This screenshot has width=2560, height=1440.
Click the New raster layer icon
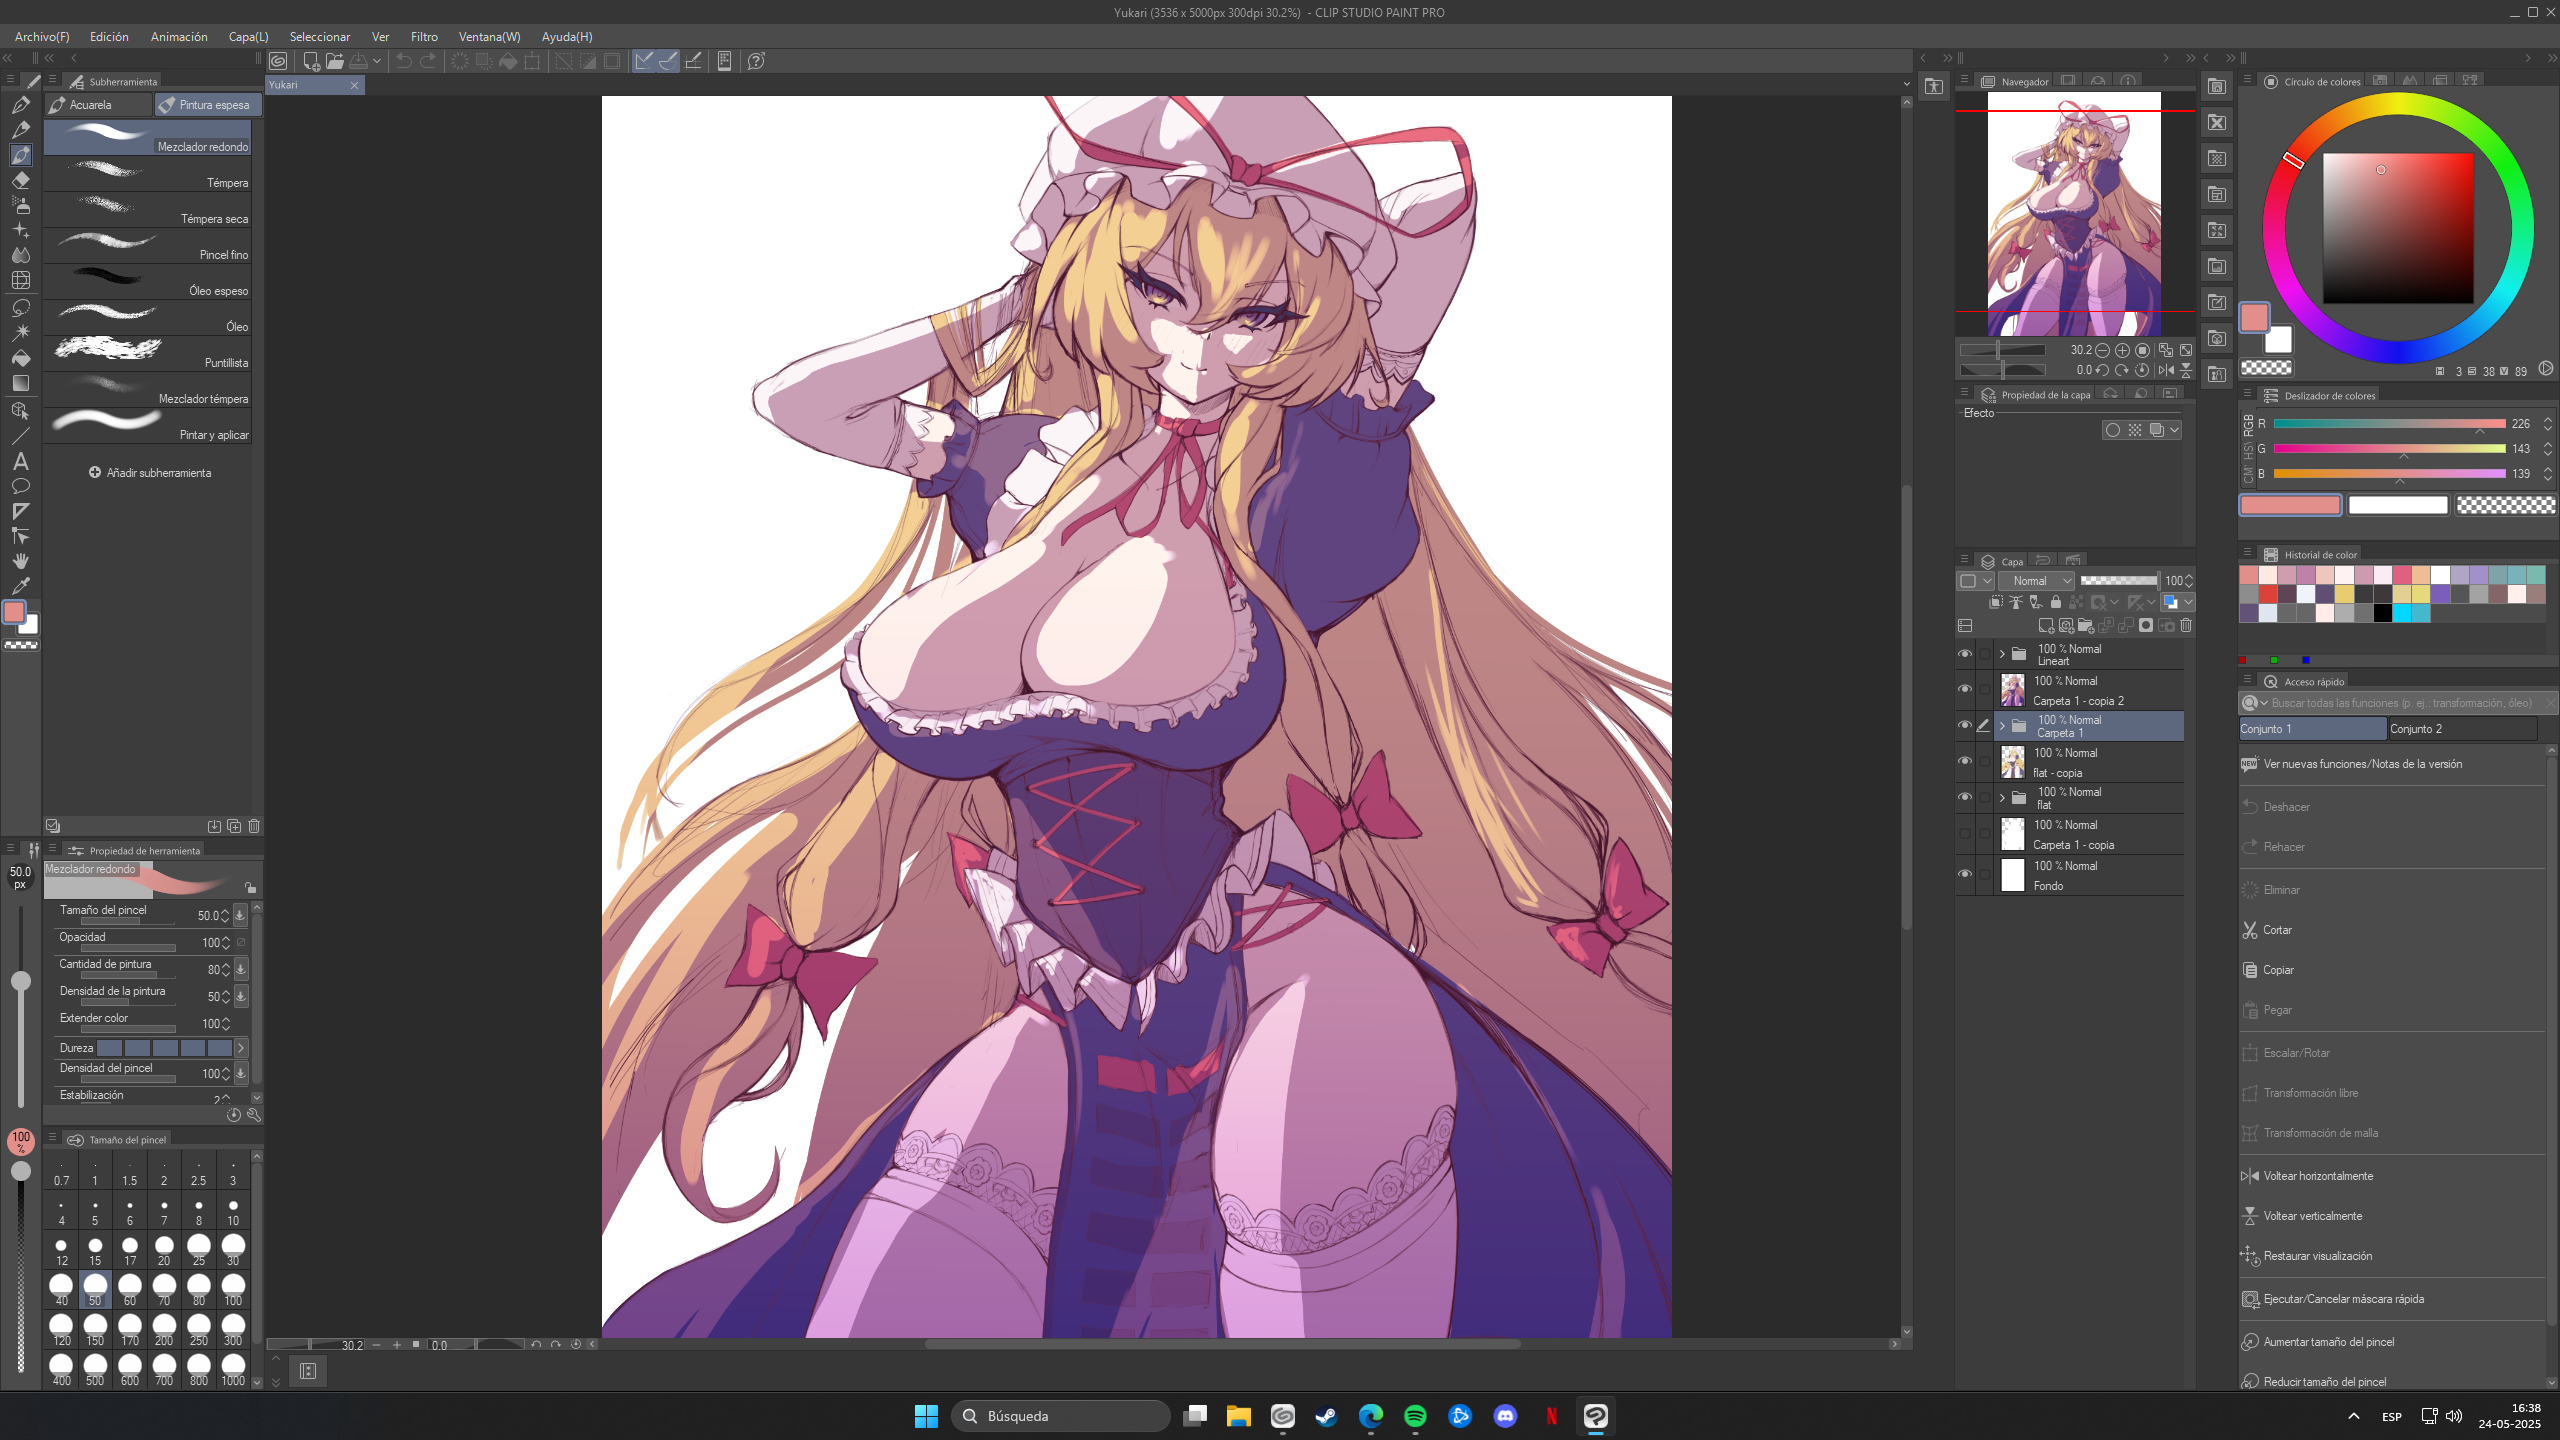tap(2045, 626)
